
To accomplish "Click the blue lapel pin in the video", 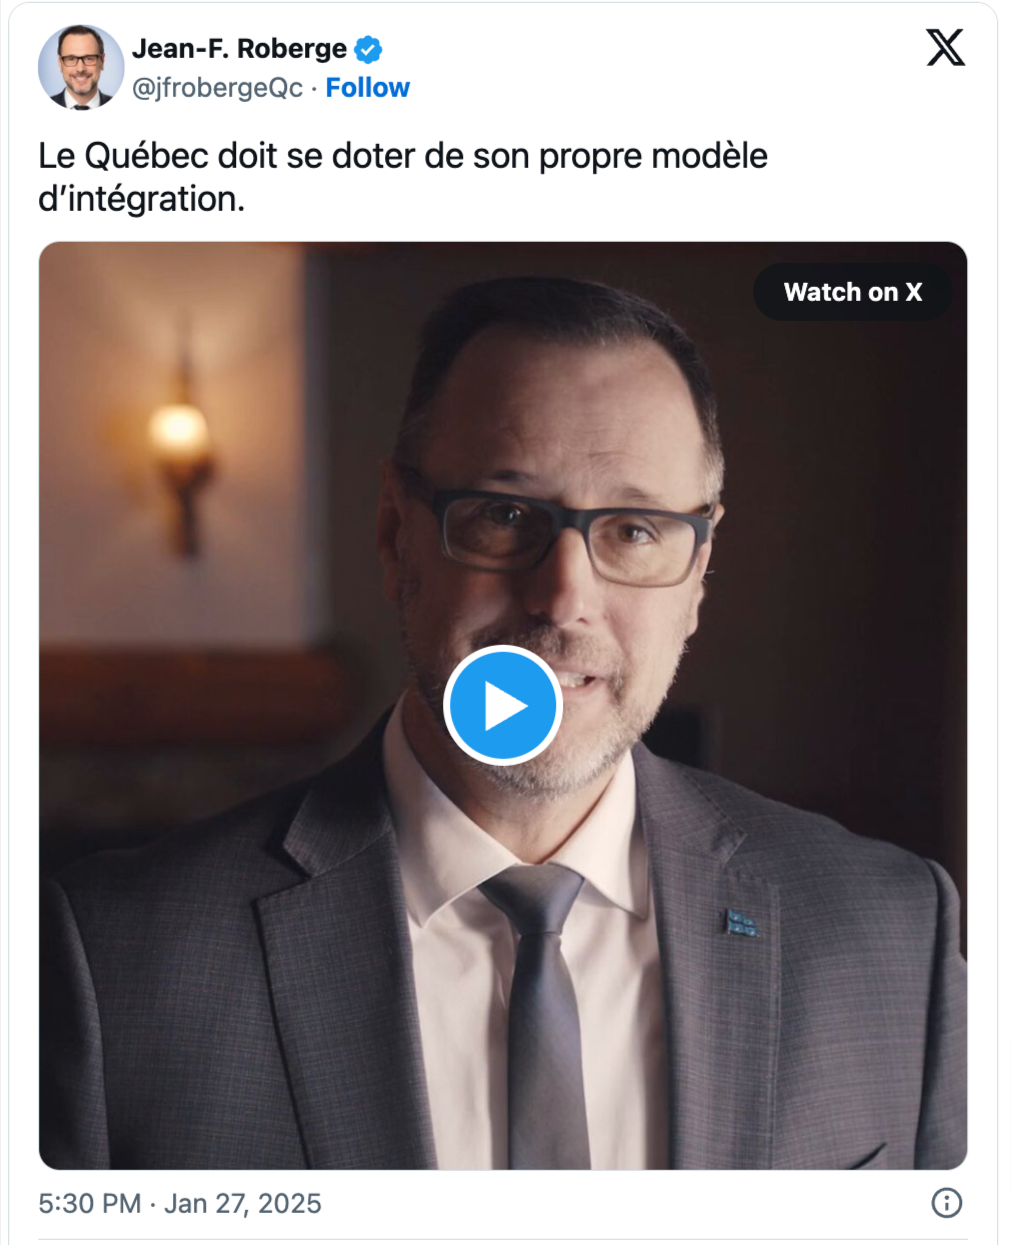I will tap(741, 923).
